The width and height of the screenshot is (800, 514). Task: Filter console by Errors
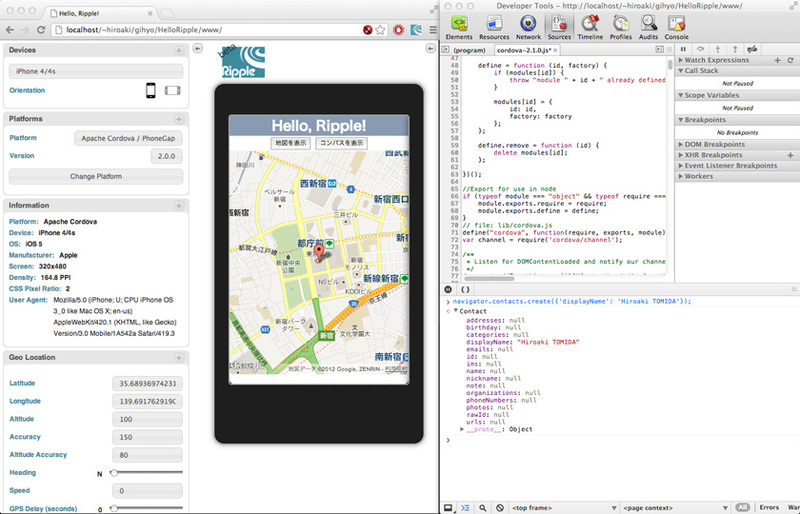769,507
